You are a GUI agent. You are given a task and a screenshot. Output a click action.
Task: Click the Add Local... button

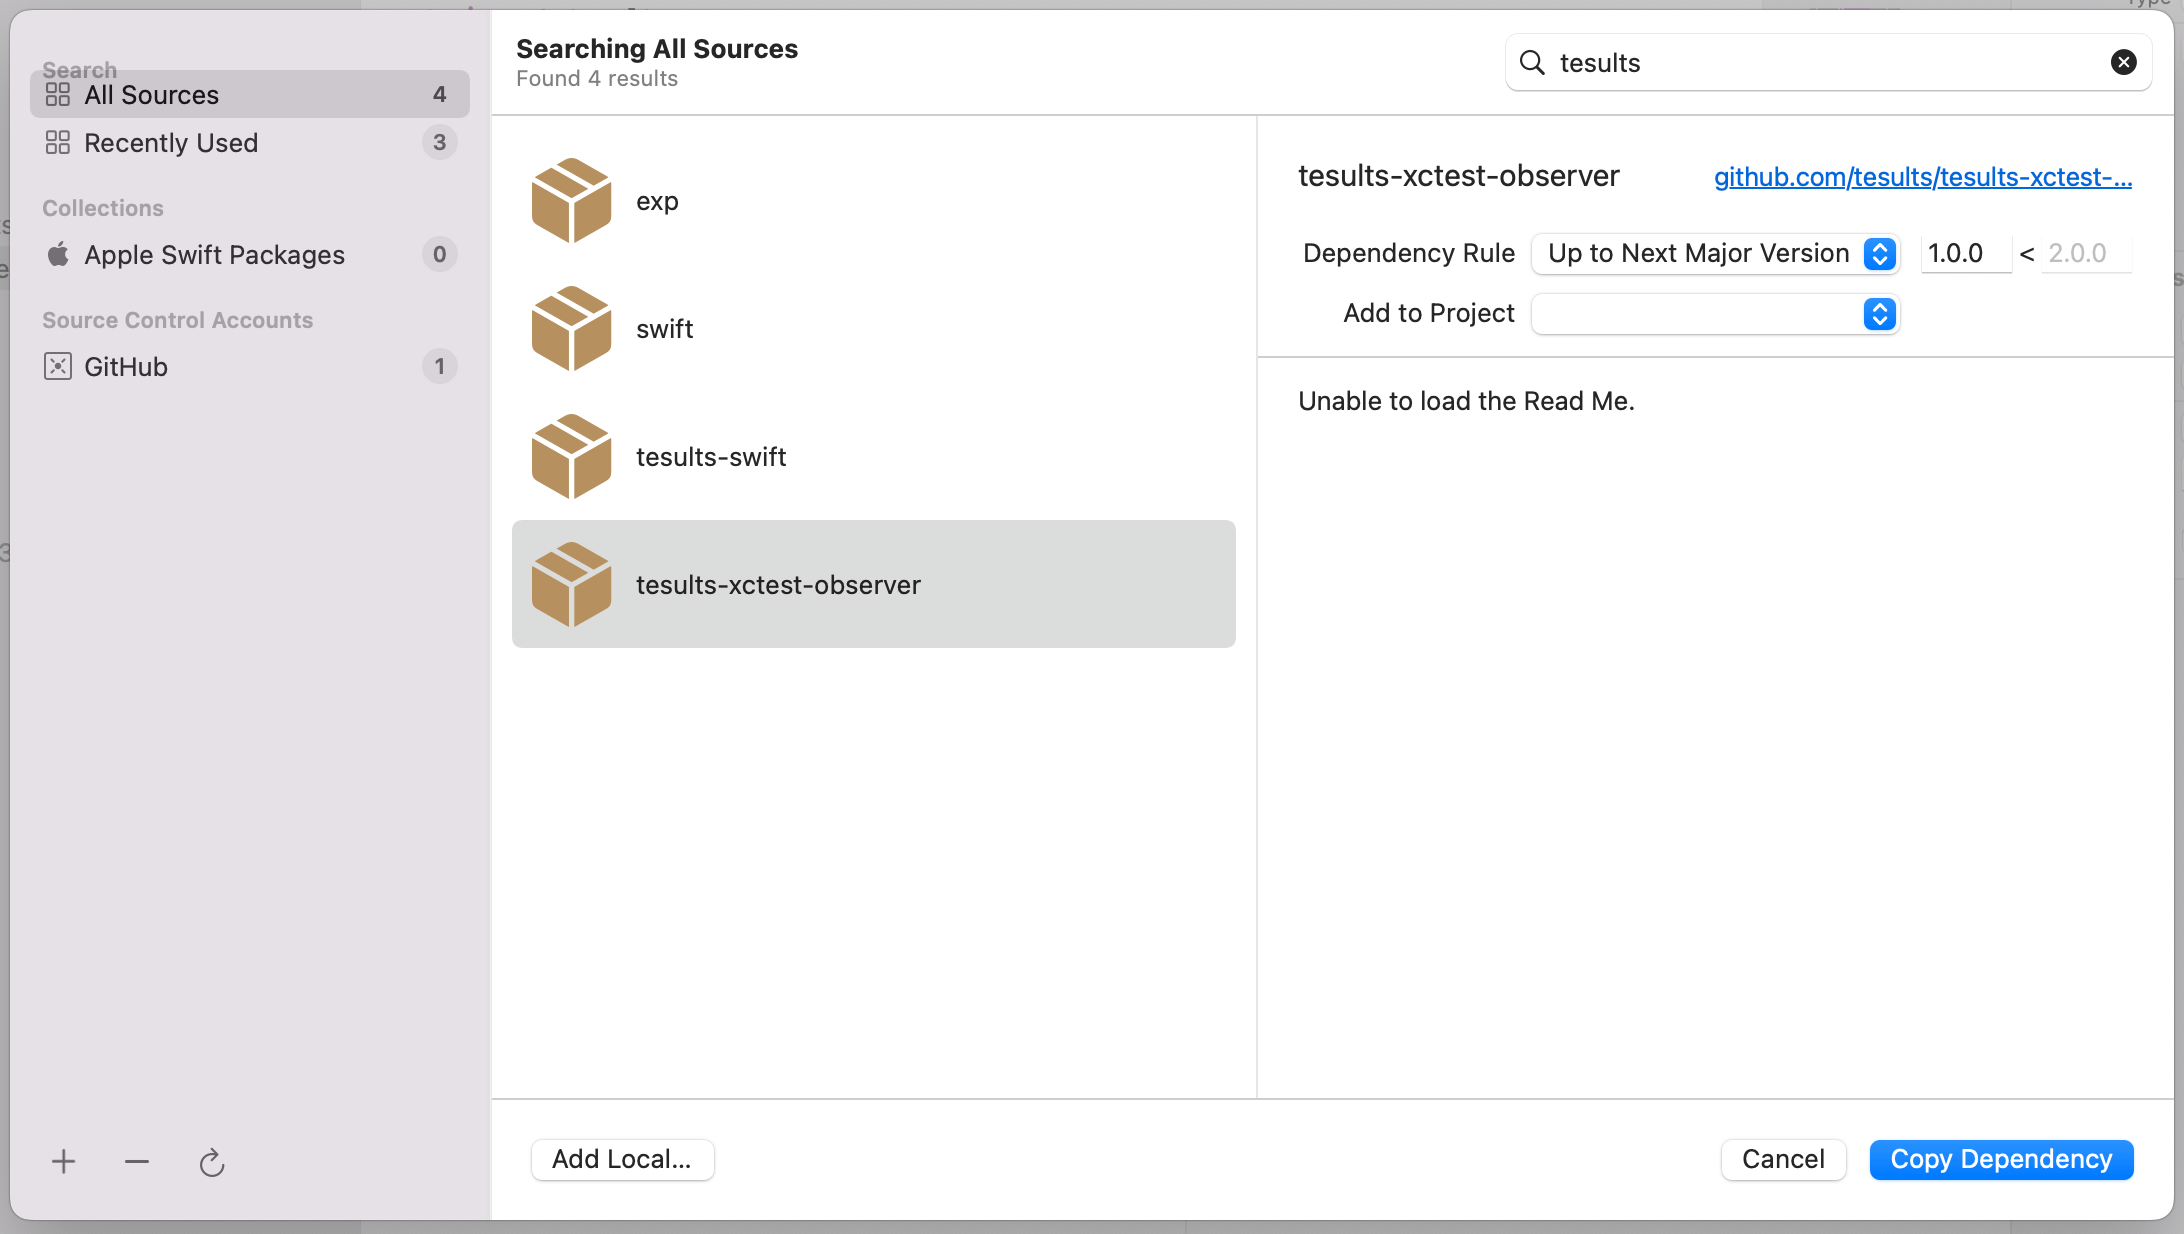[x=622, y=1159]
